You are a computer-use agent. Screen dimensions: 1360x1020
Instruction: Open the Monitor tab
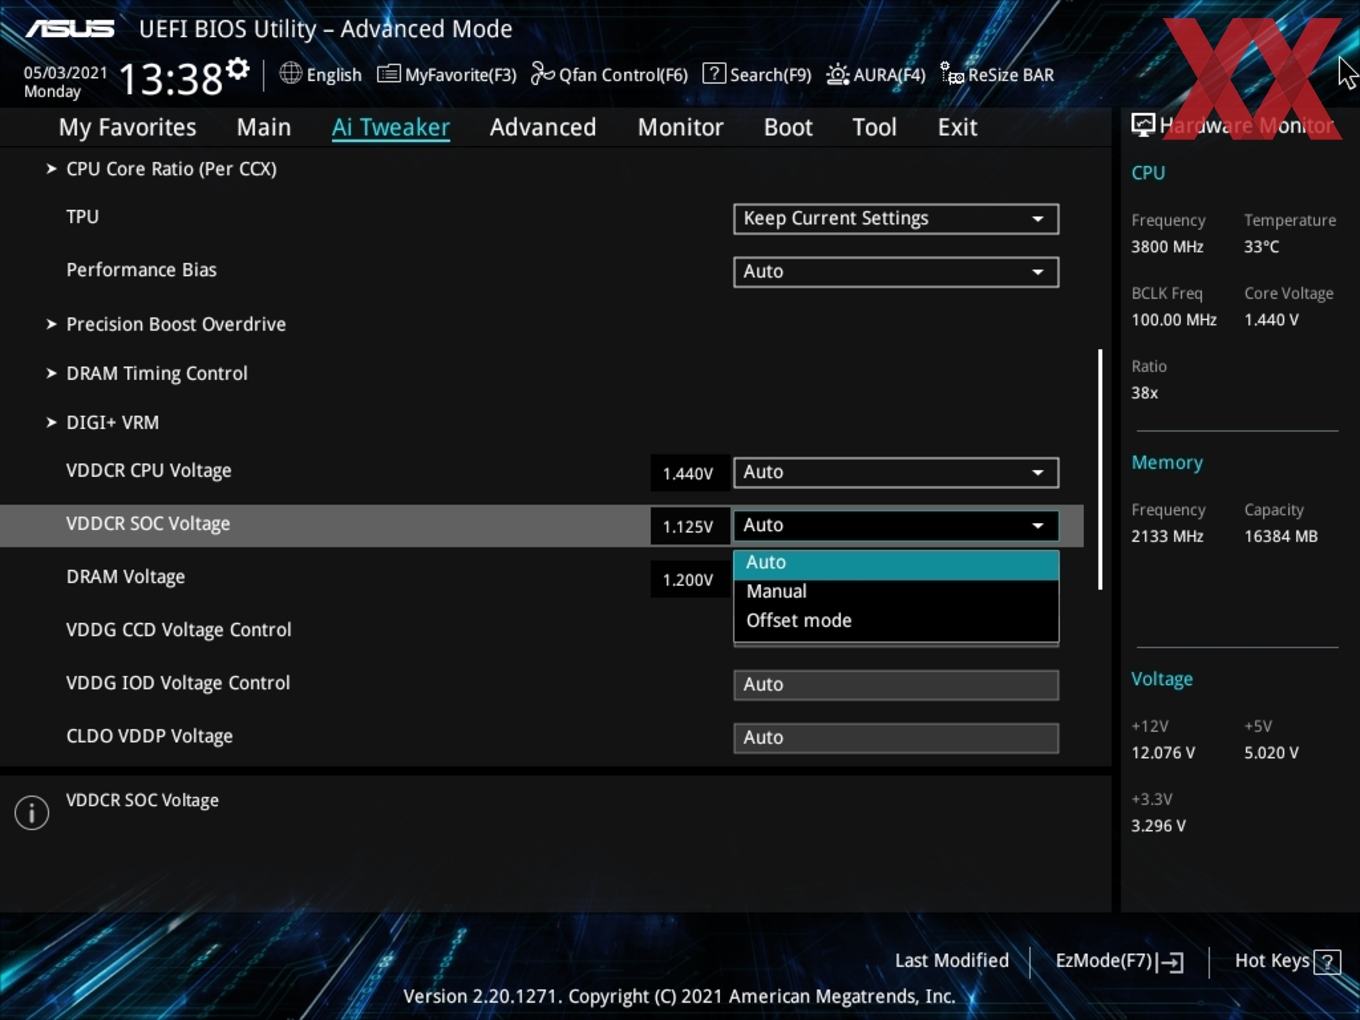click(680, 127)
